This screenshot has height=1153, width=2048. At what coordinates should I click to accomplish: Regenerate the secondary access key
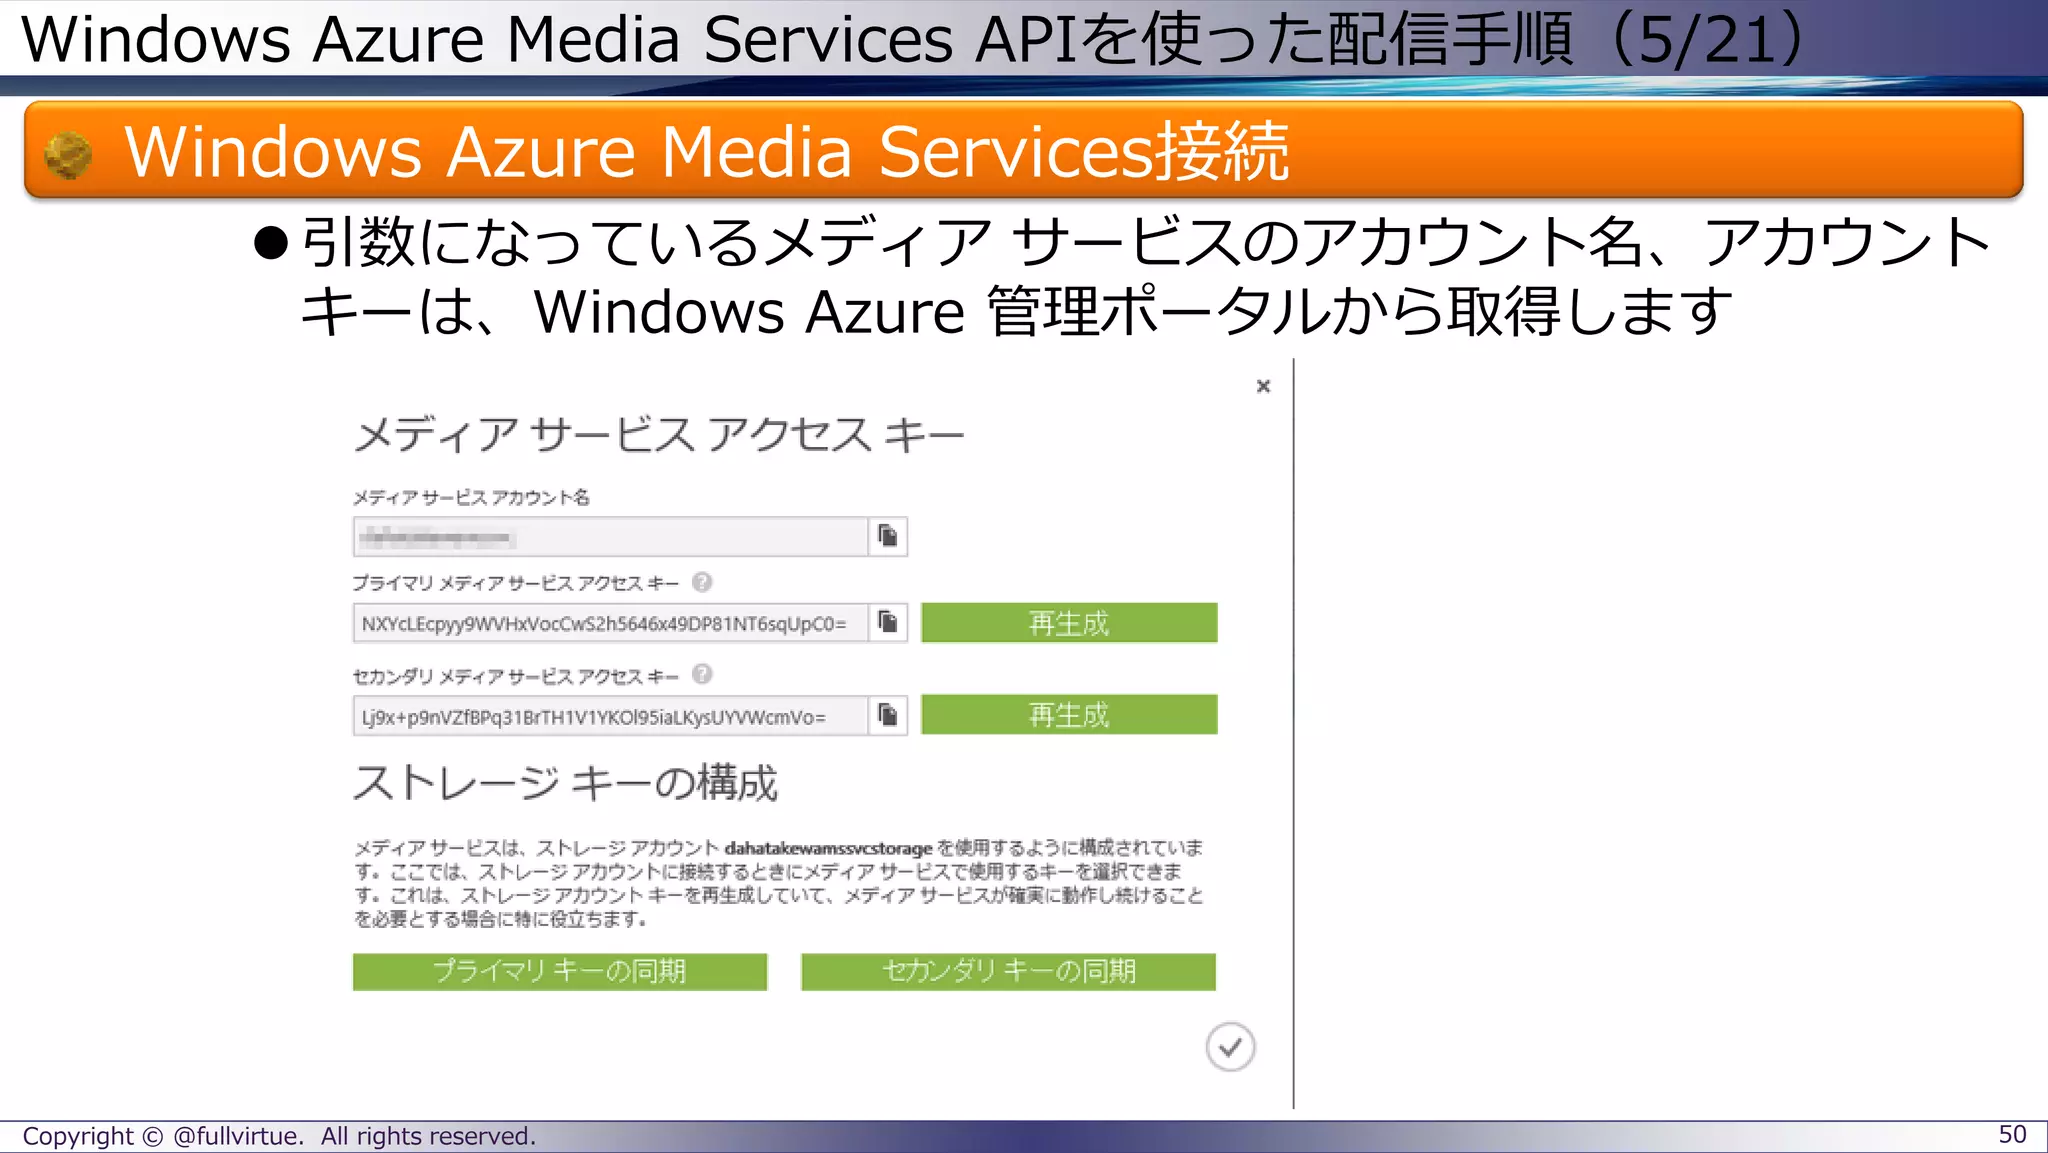pos(1069,715)
